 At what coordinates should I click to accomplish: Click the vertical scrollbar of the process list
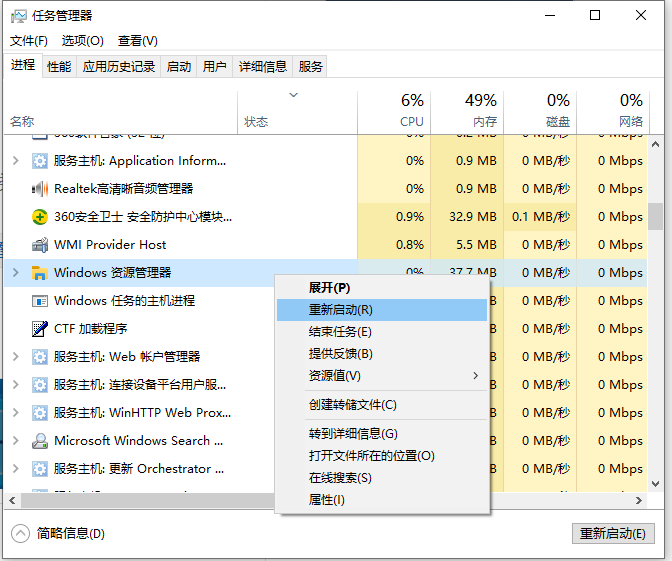coord(655,216)
